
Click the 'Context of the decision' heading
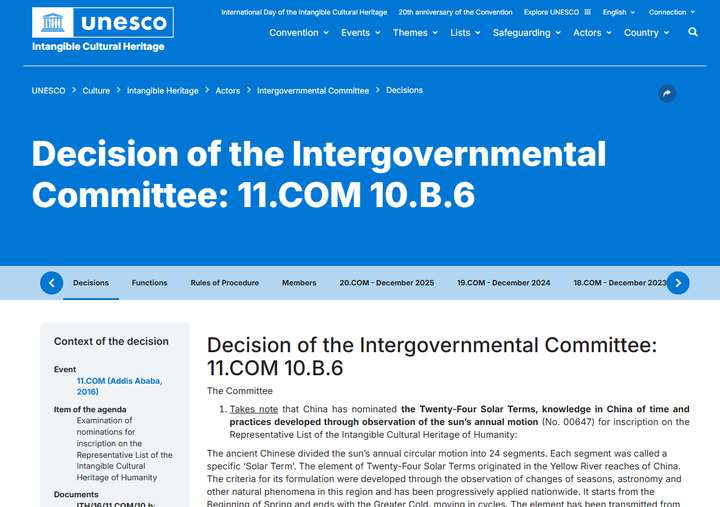click(x=111, y=341)
